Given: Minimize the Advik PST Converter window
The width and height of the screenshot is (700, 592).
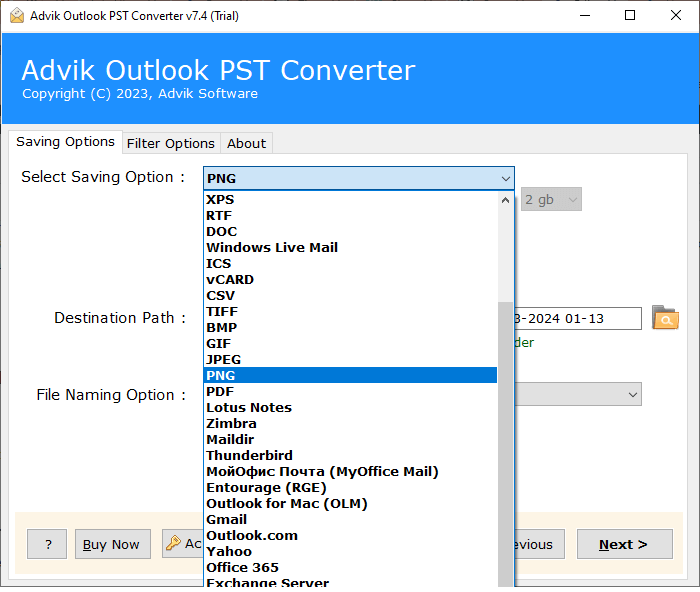Looking at the screenshot, I should (x=585, y=16).
